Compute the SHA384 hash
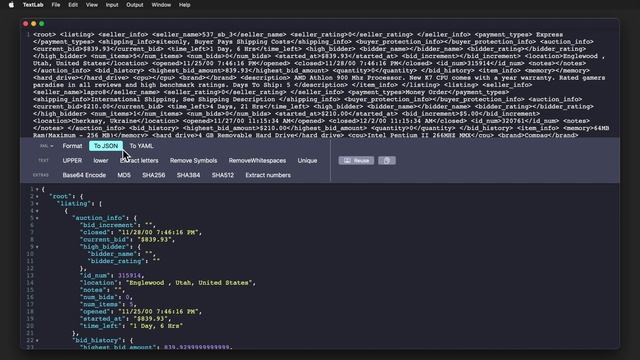Viewport: 640px width, 360px height. point(189,175)
